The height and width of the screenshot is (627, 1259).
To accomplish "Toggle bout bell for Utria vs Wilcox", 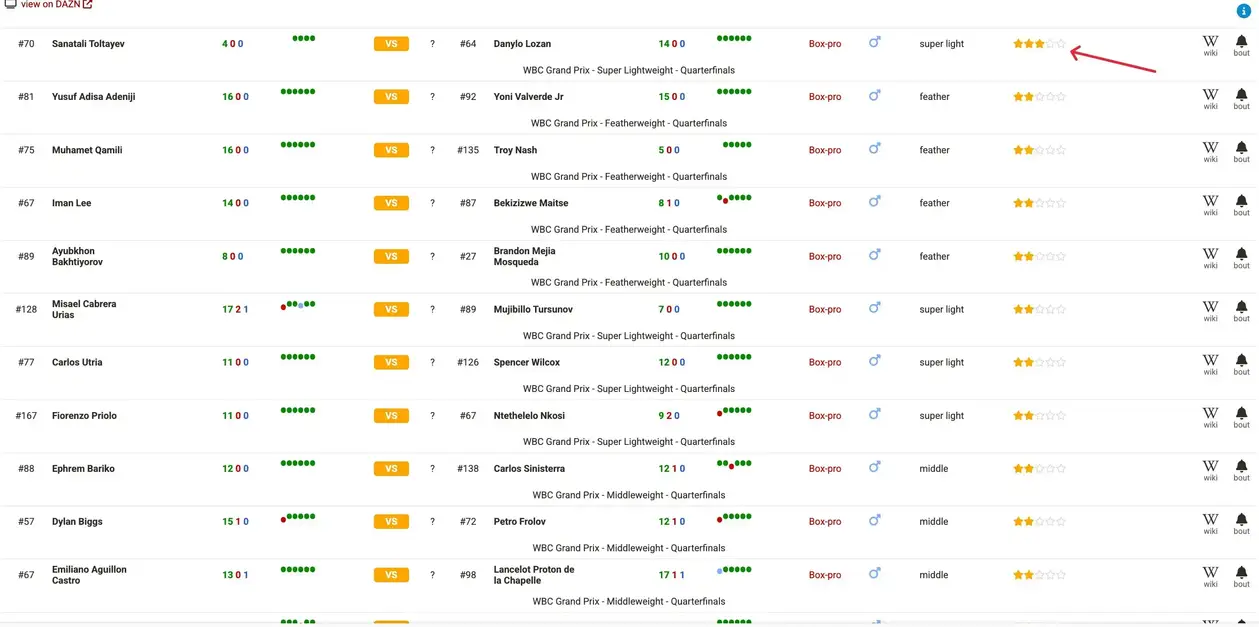I will point(1241,363).
